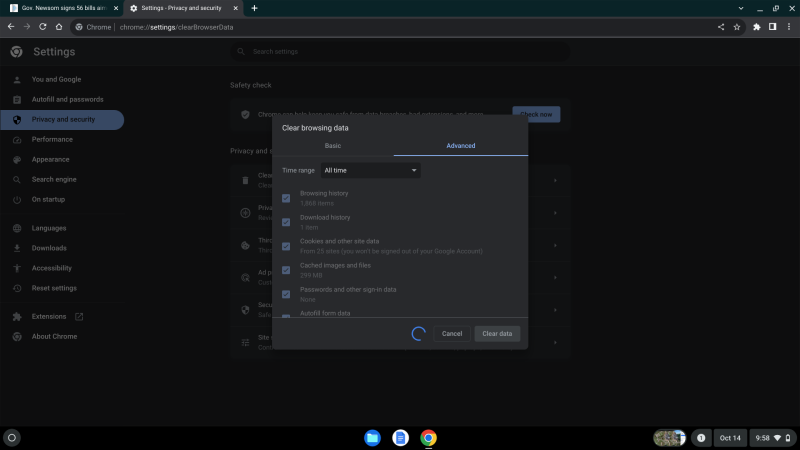Image resolution: width=800 pixels, height=450 pixels.
Task: Toggle the Download history checkbox
Action: pyautogui.click(x=286, y=222)
